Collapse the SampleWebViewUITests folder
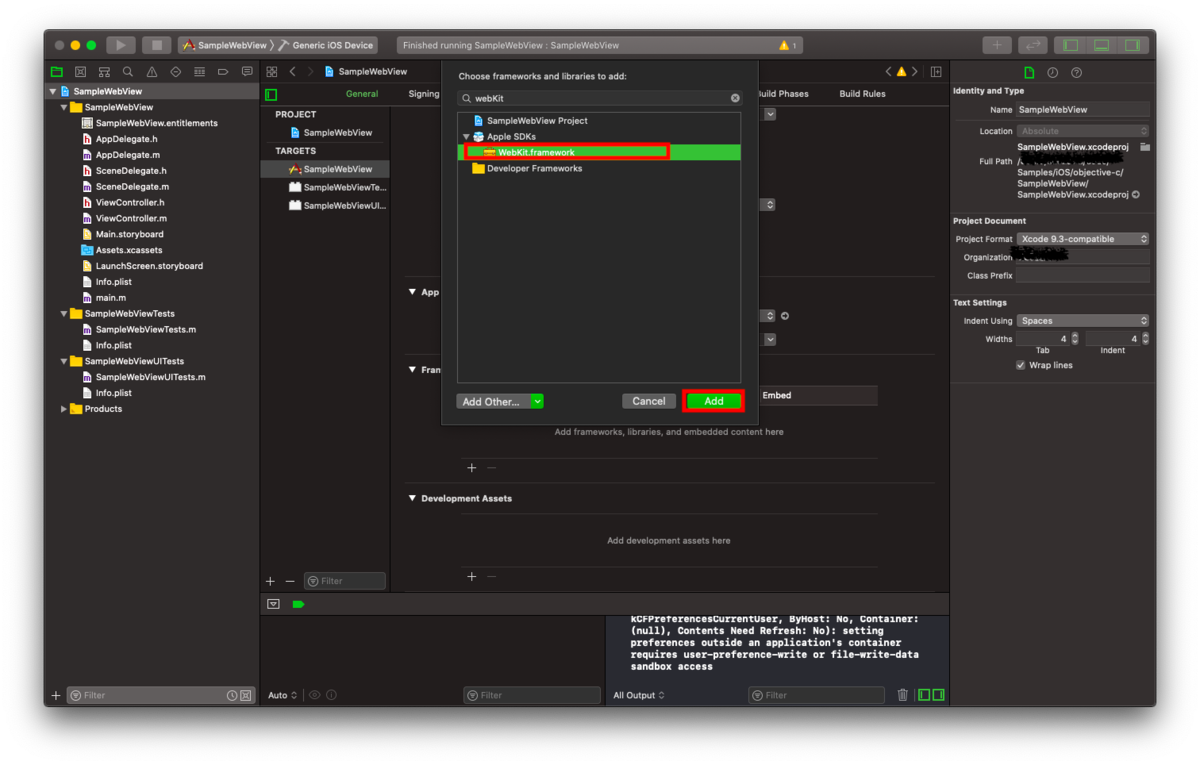Image resolution: width=1200 pixels, height=765 pixels. (x=64, y=361)
